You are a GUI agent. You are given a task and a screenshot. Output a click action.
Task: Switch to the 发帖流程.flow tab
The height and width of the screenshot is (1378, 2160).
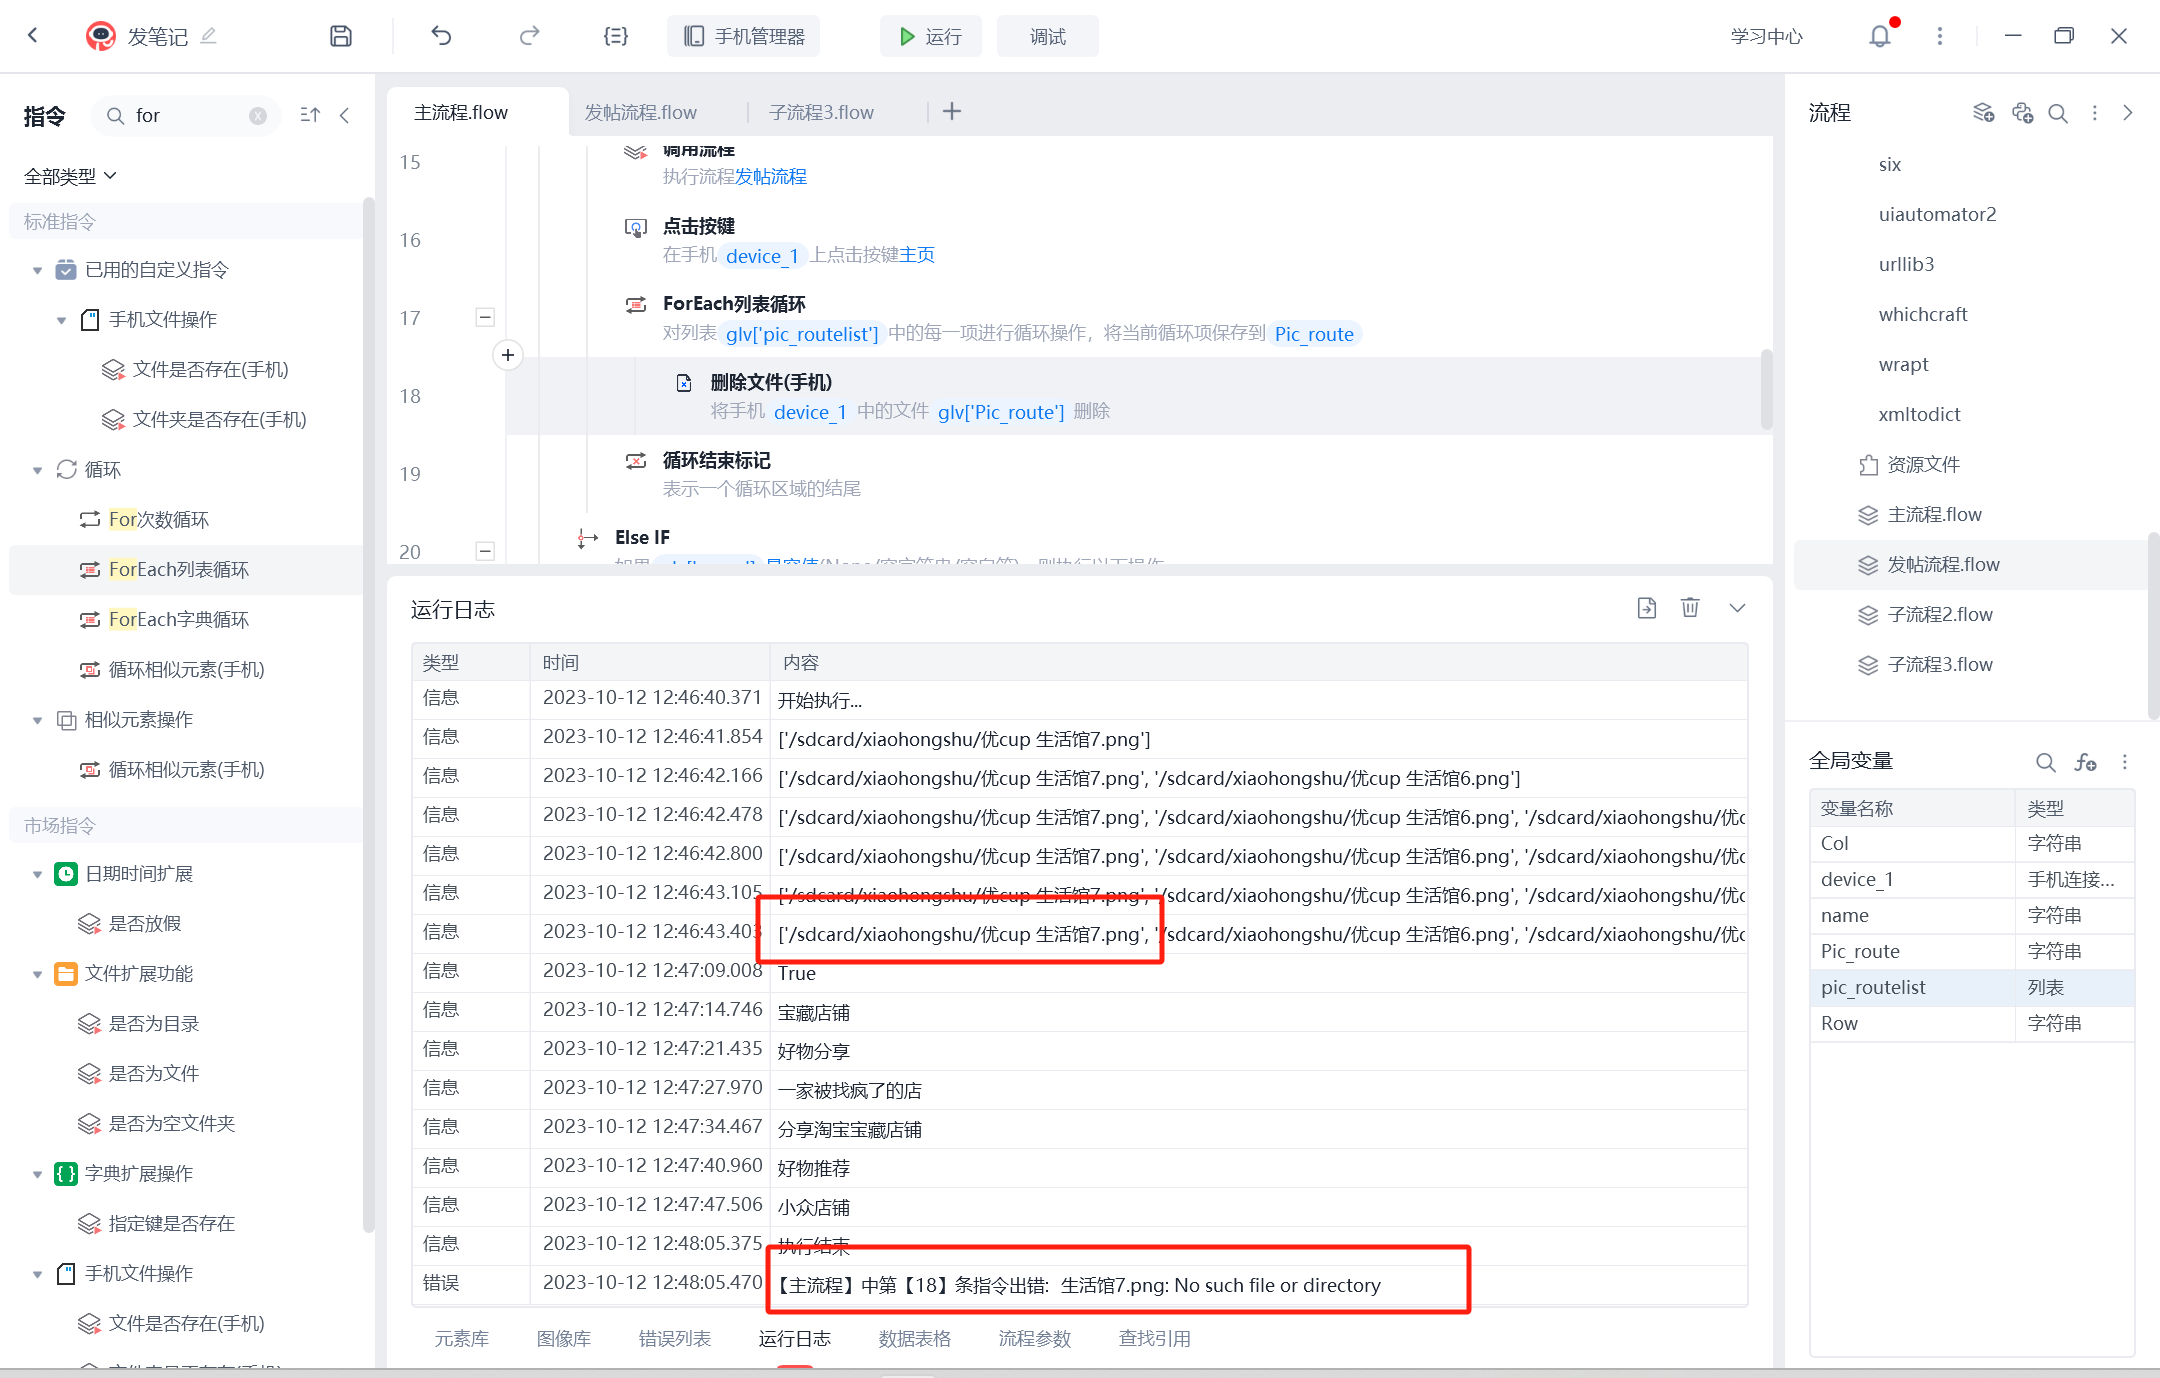640,112
